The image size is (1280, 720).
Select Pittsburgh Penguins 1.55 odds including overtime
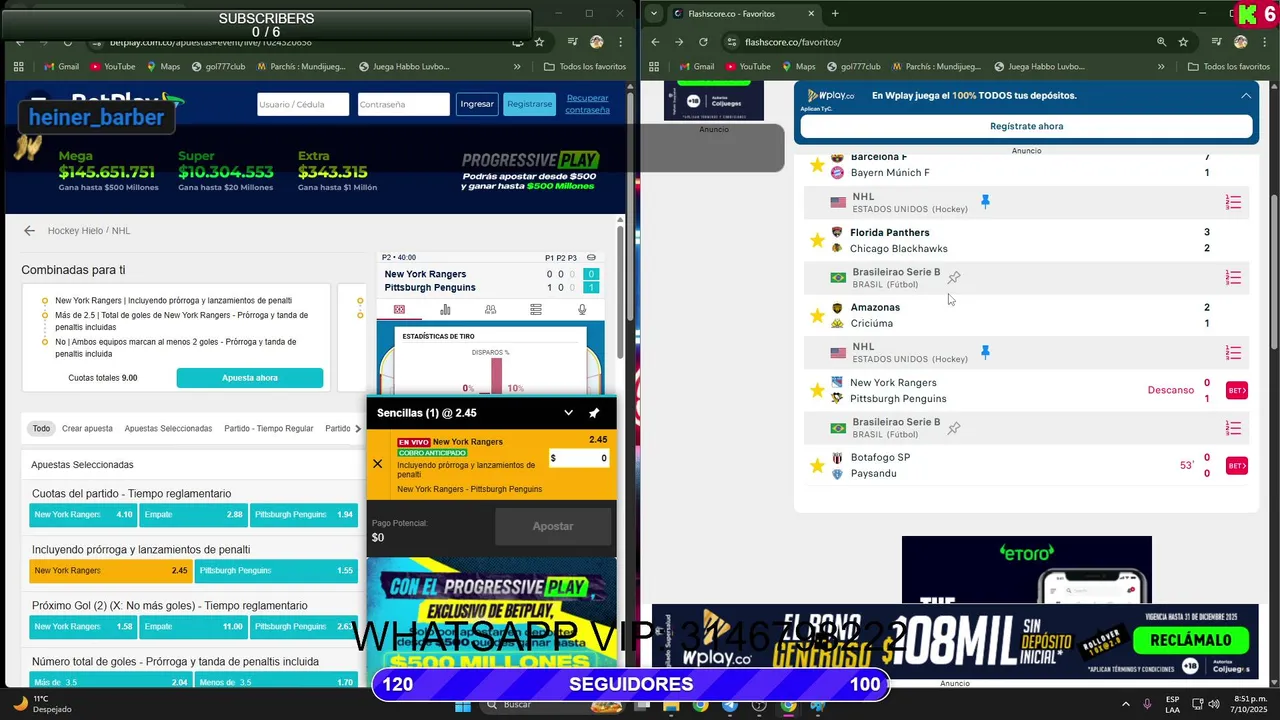pyautogui.click(x=276, y=570)
